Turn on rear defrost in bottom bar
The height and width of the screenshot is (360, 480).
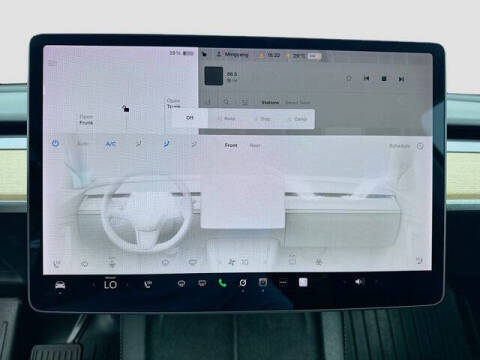[202, 283]
